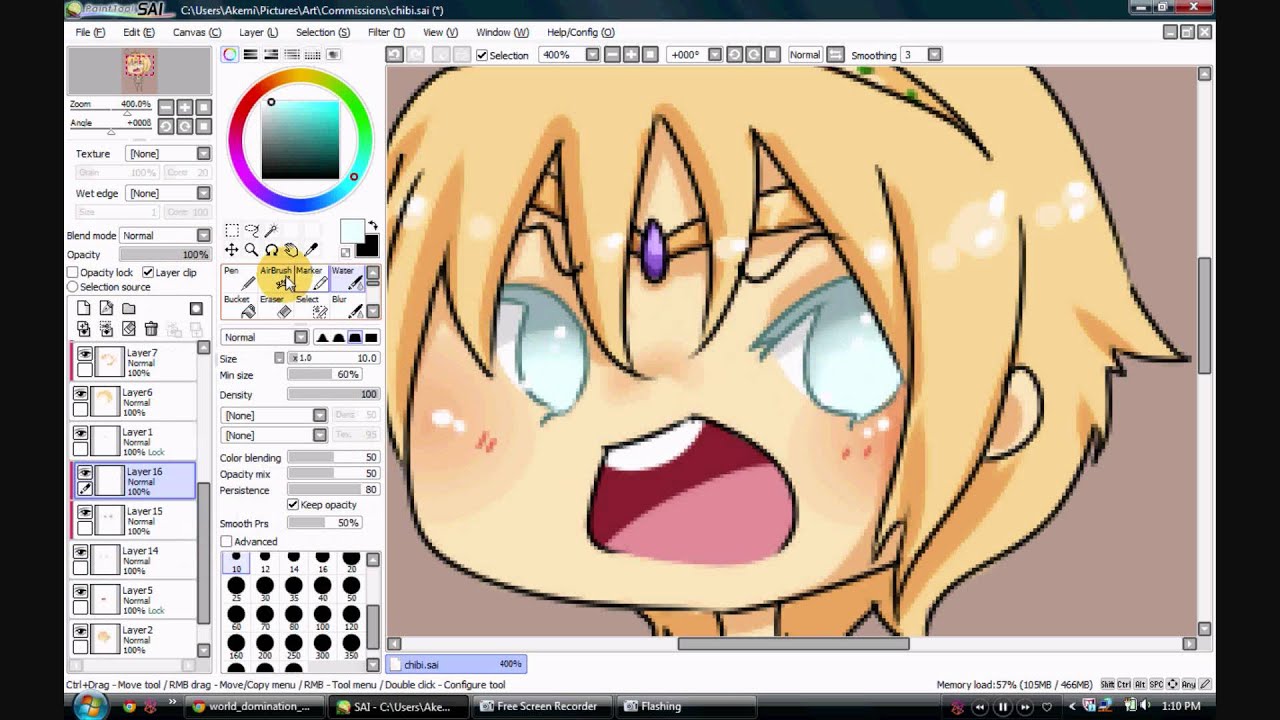The width and height of the screenshot is (1280, 720).
Task: Toggle the Layer clip checkbox
Action: 148,272
